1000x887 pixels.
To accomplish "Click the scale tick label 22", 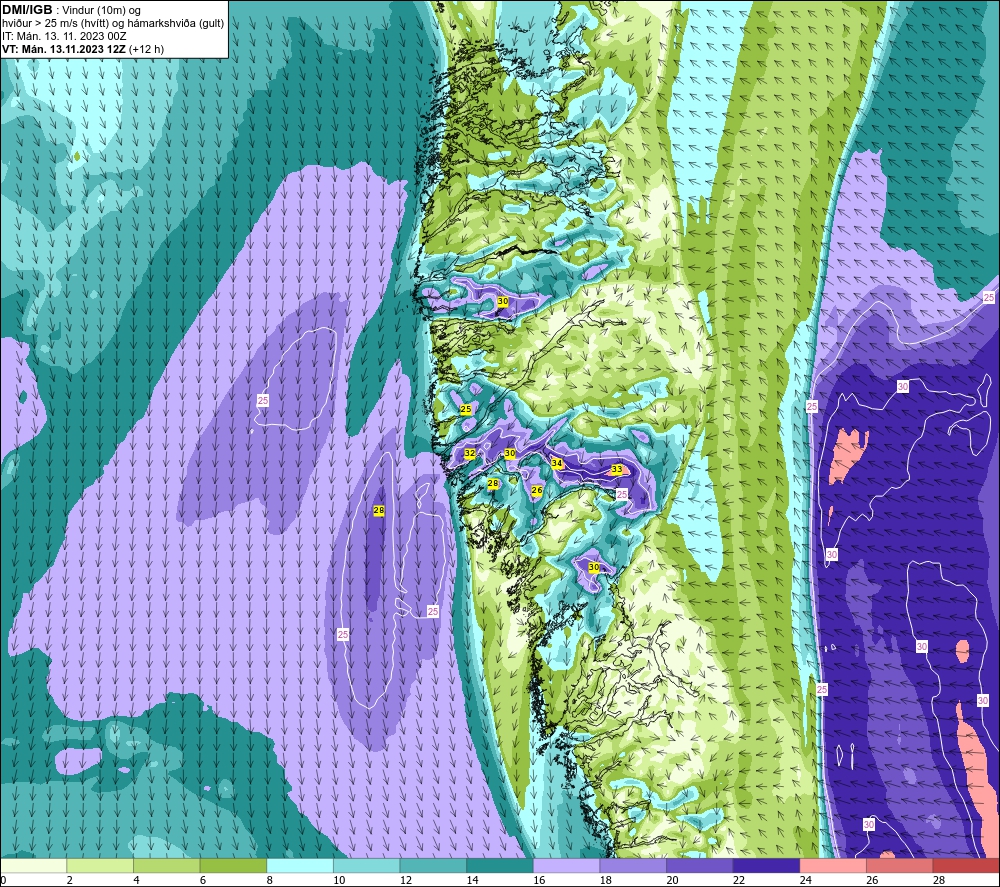I will tap(739, 880).
